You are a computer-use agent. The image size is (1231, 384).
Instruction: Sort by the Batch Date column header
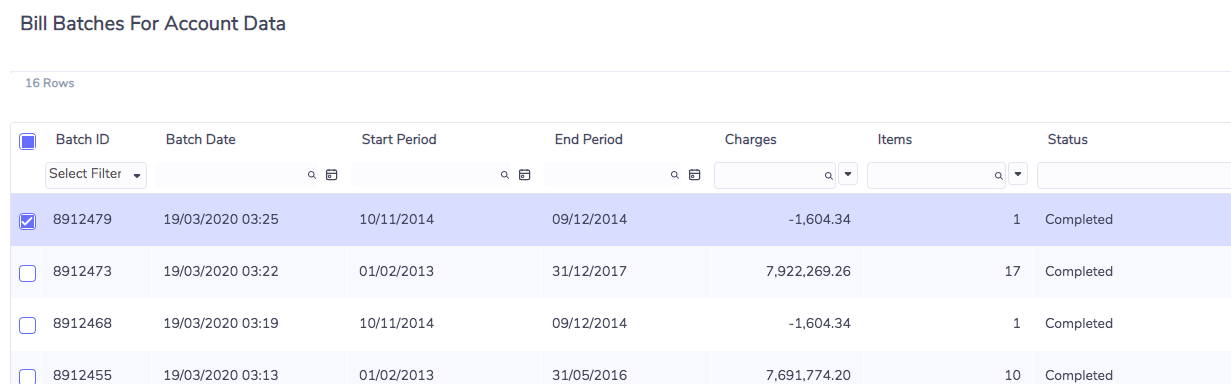pyautogui.click(x=200, y=139)
